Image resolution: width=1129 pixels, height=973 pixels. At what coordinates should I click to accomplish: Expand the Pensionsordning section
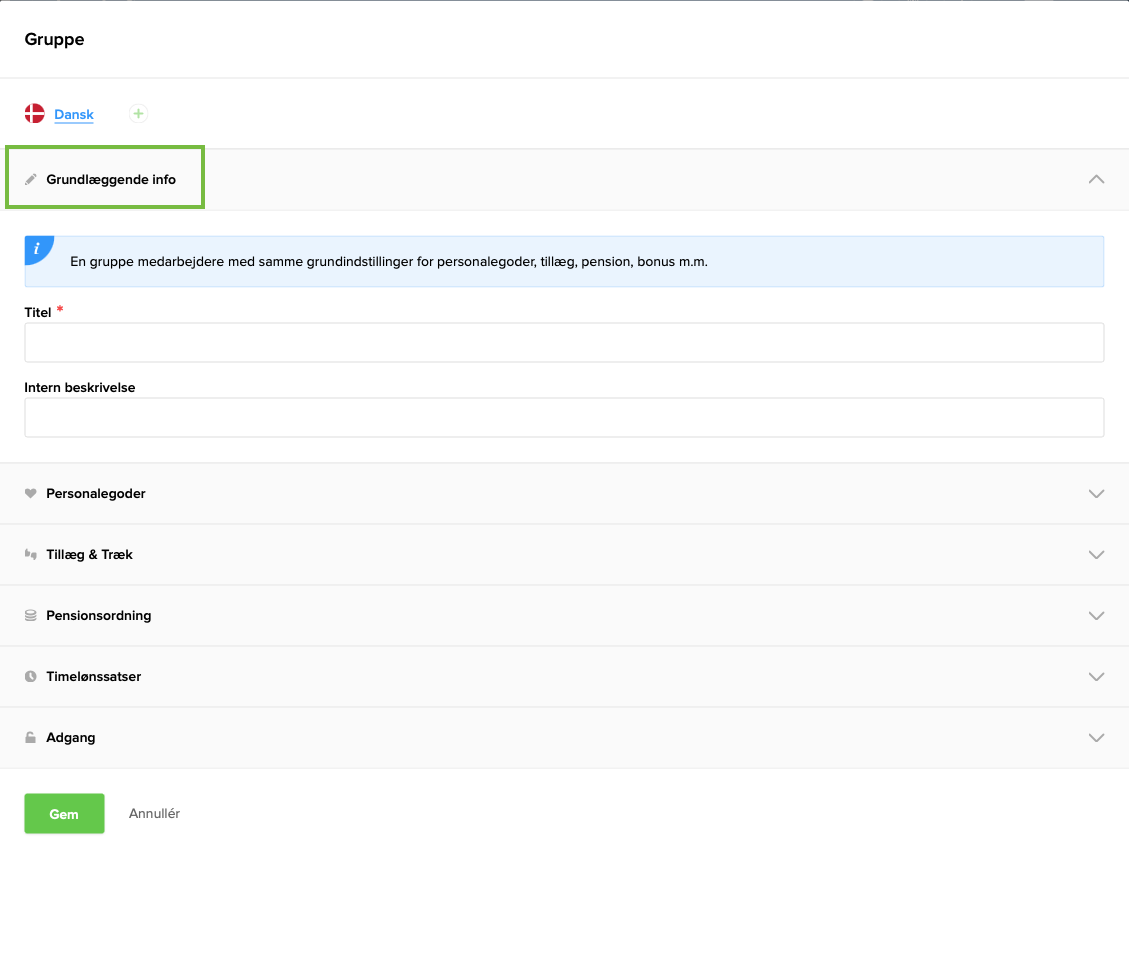(1096, 615)
